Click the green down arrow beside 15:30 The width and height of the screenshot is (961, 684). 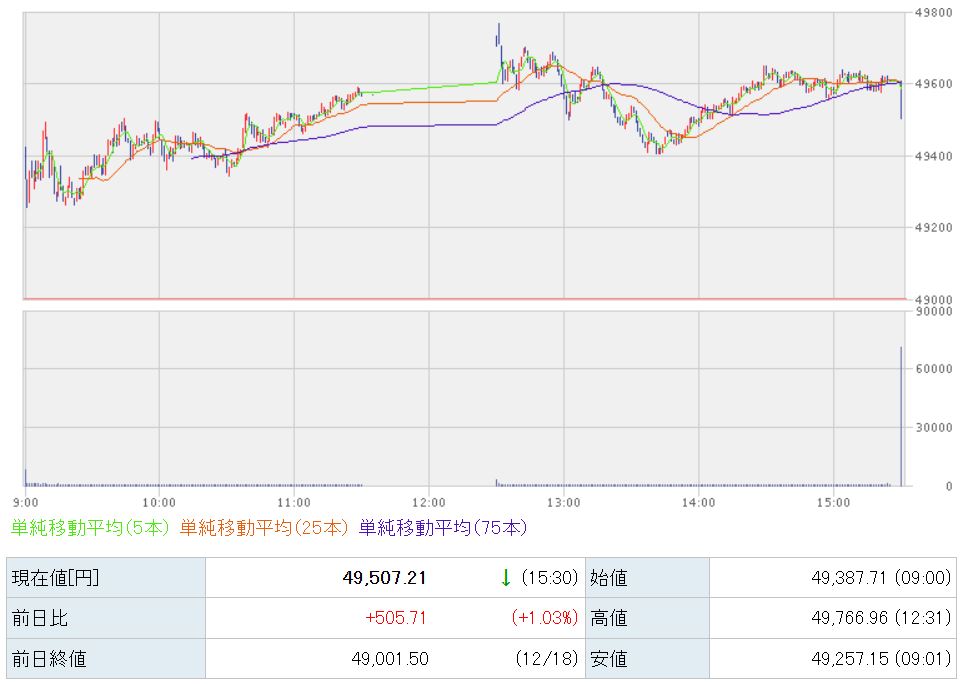pos(506,577)
